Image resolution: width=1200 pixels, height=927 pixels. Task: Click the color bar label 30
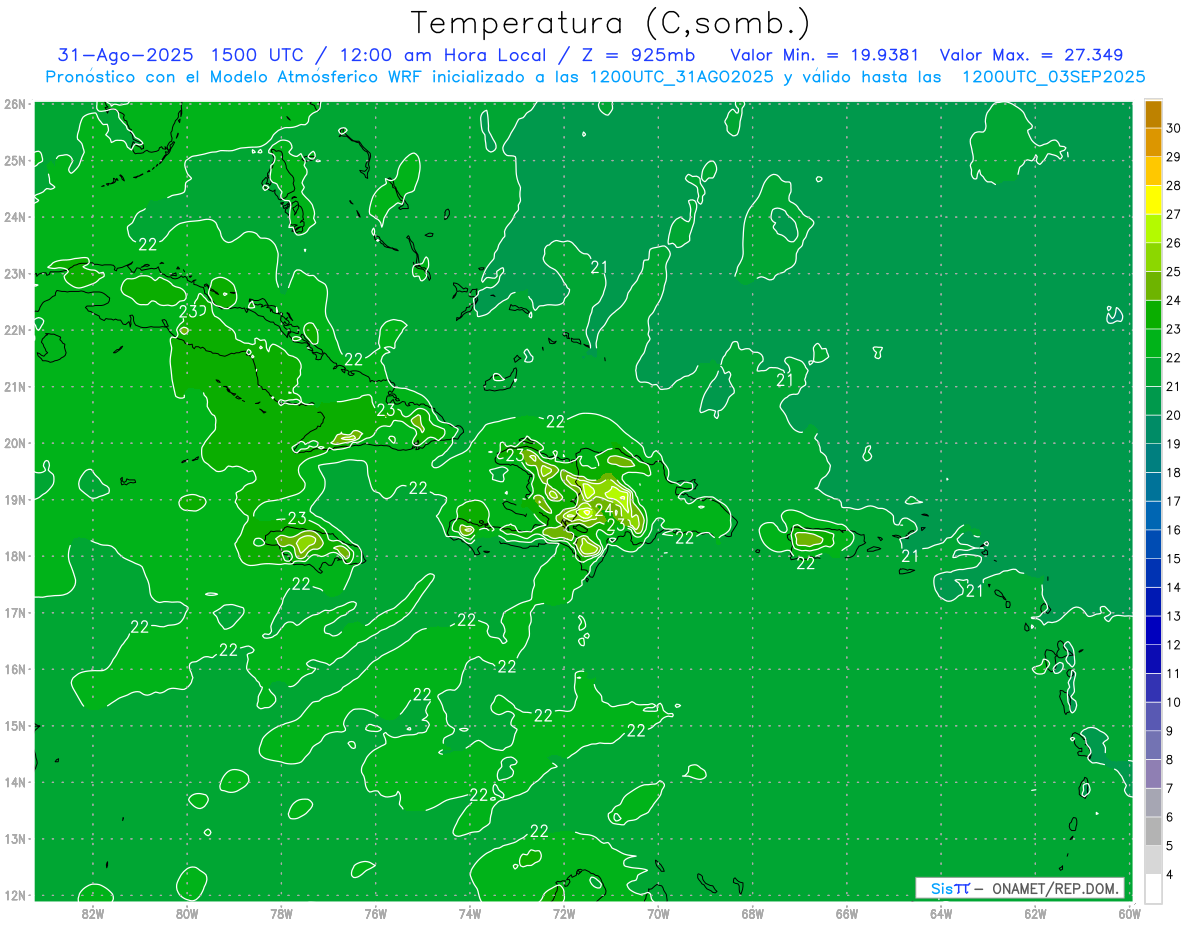(1173, 128)
